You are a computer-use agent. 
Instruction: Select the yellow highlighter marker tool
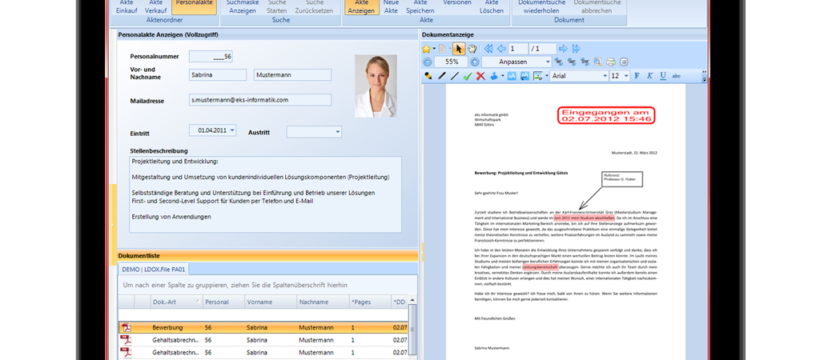tap(428, 76)
